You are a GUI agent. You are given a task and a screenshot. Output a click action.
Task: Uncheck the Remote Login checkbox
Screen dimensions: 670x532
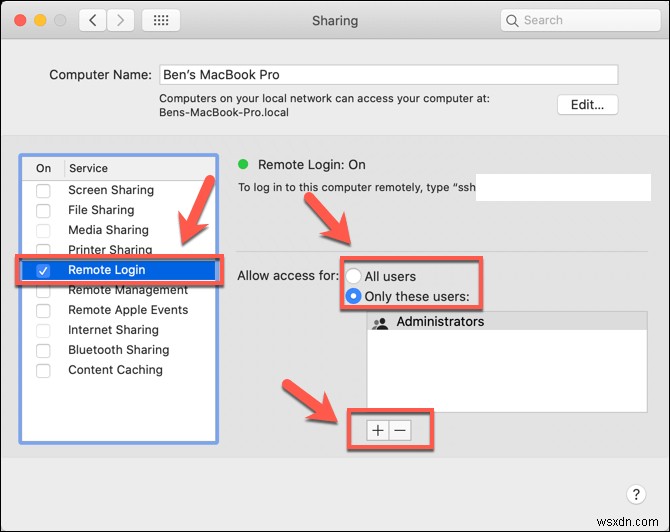pyautogui.click(x=43, y=270)
